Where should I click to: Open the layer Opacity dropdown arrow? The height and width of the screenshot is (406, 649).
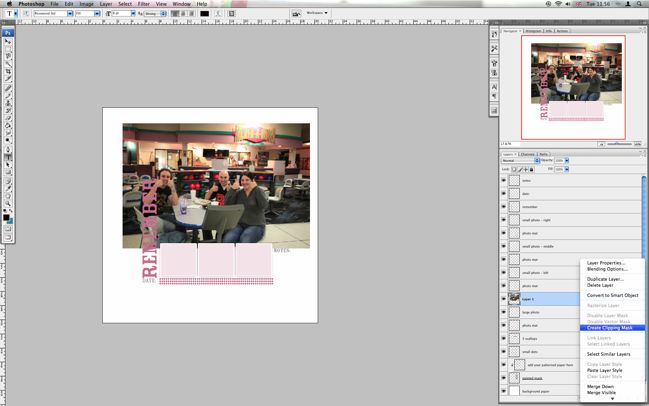click(x=567, y=161)
